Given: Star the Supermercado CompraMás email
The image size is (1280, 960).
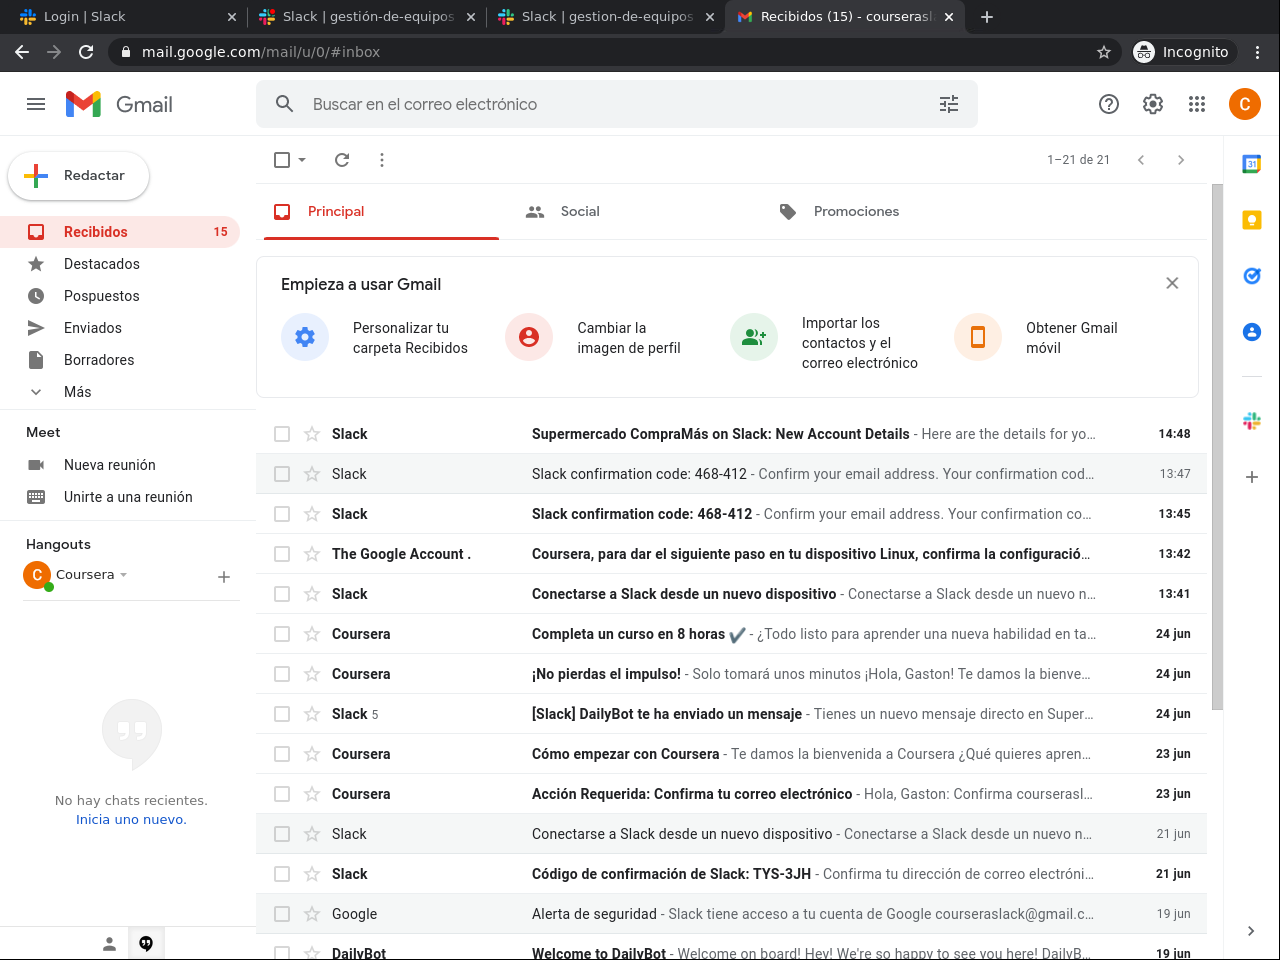Looking at the screenshot, I should (x=312, y=434).
